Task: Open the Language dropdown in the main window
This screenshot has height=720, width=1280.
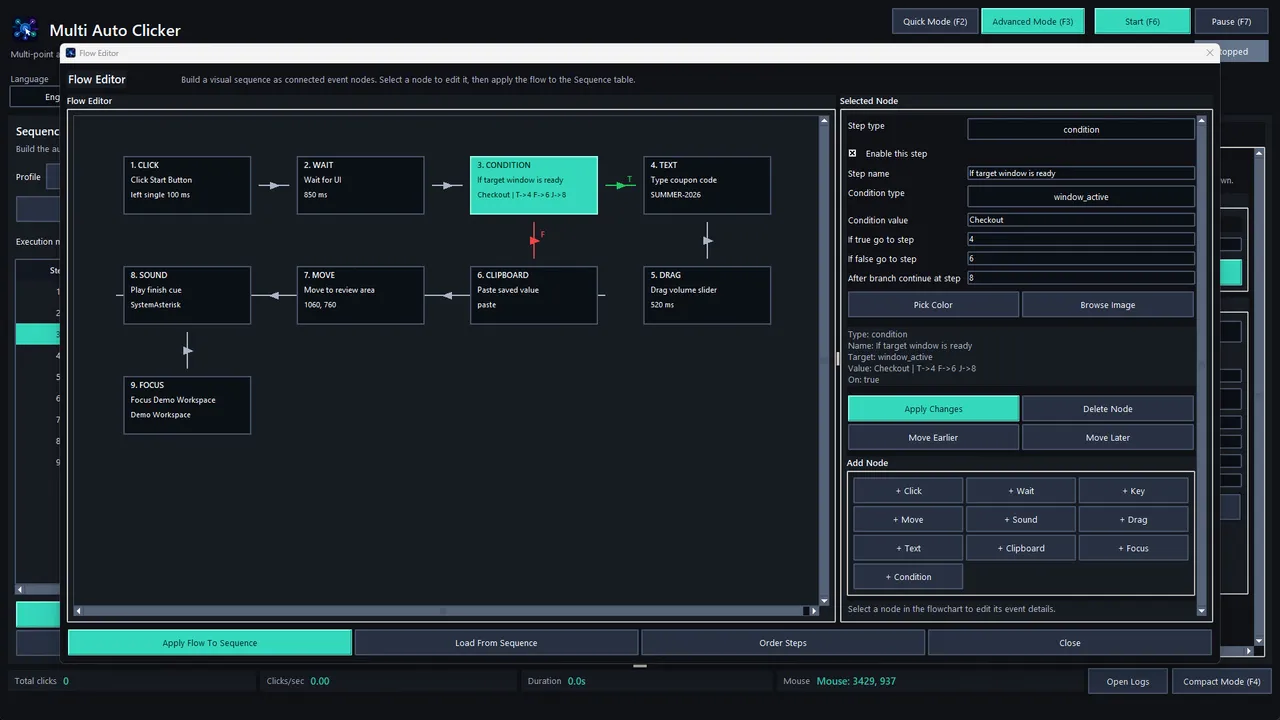Action: click(35, 97)
